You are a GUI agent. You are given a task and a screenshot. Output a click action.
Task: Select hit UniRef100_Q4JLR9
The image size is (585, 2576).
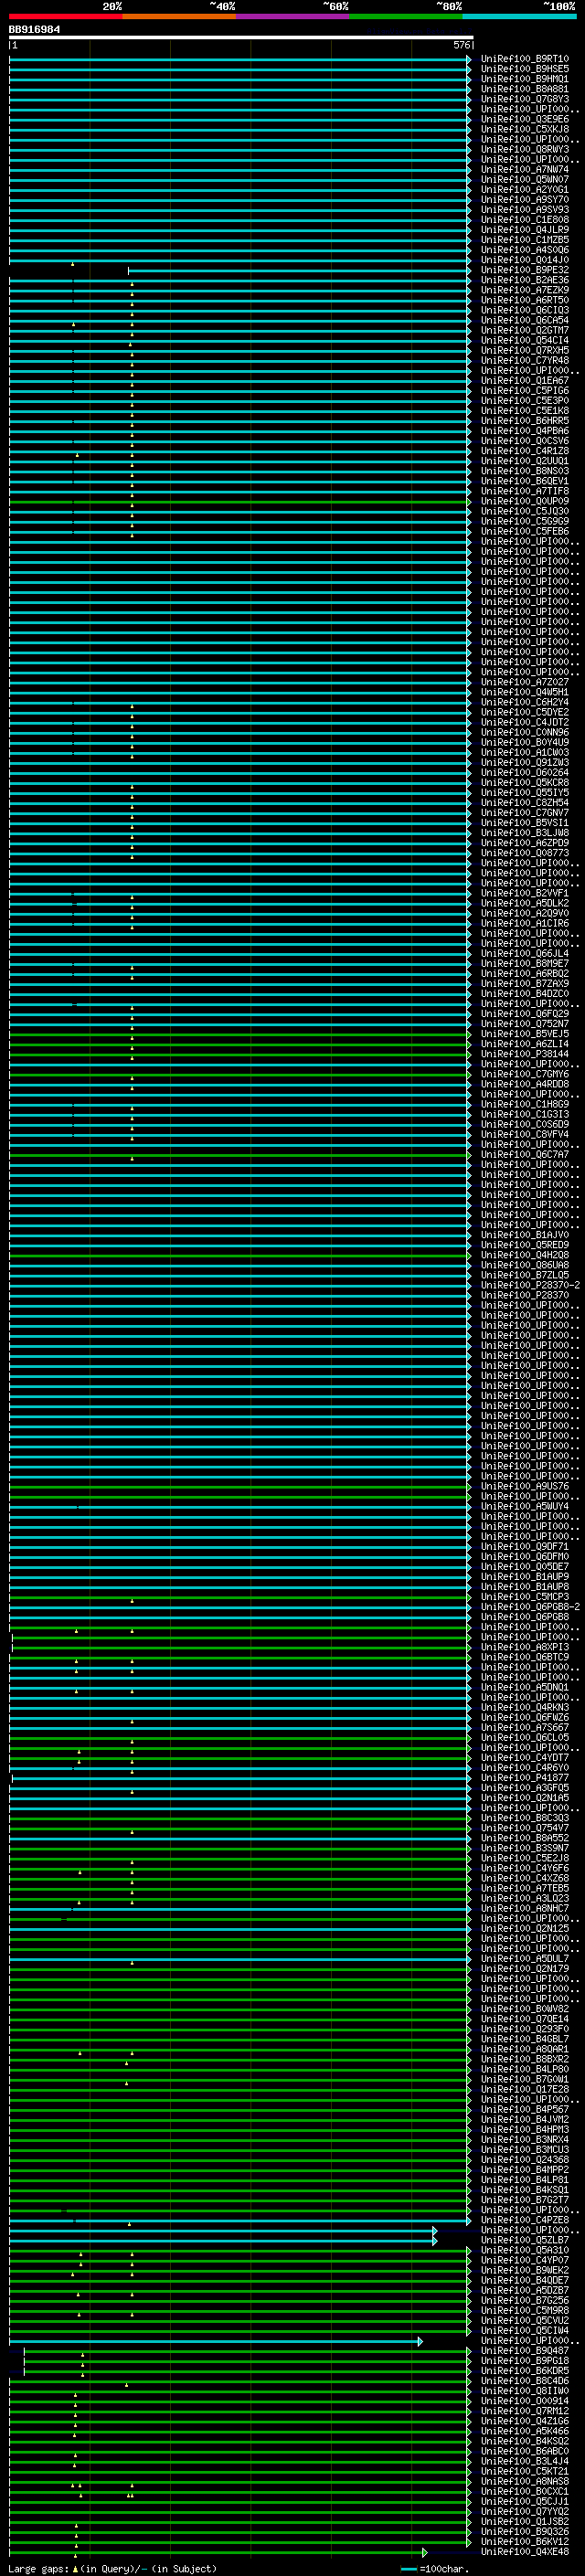pos(524,230)
